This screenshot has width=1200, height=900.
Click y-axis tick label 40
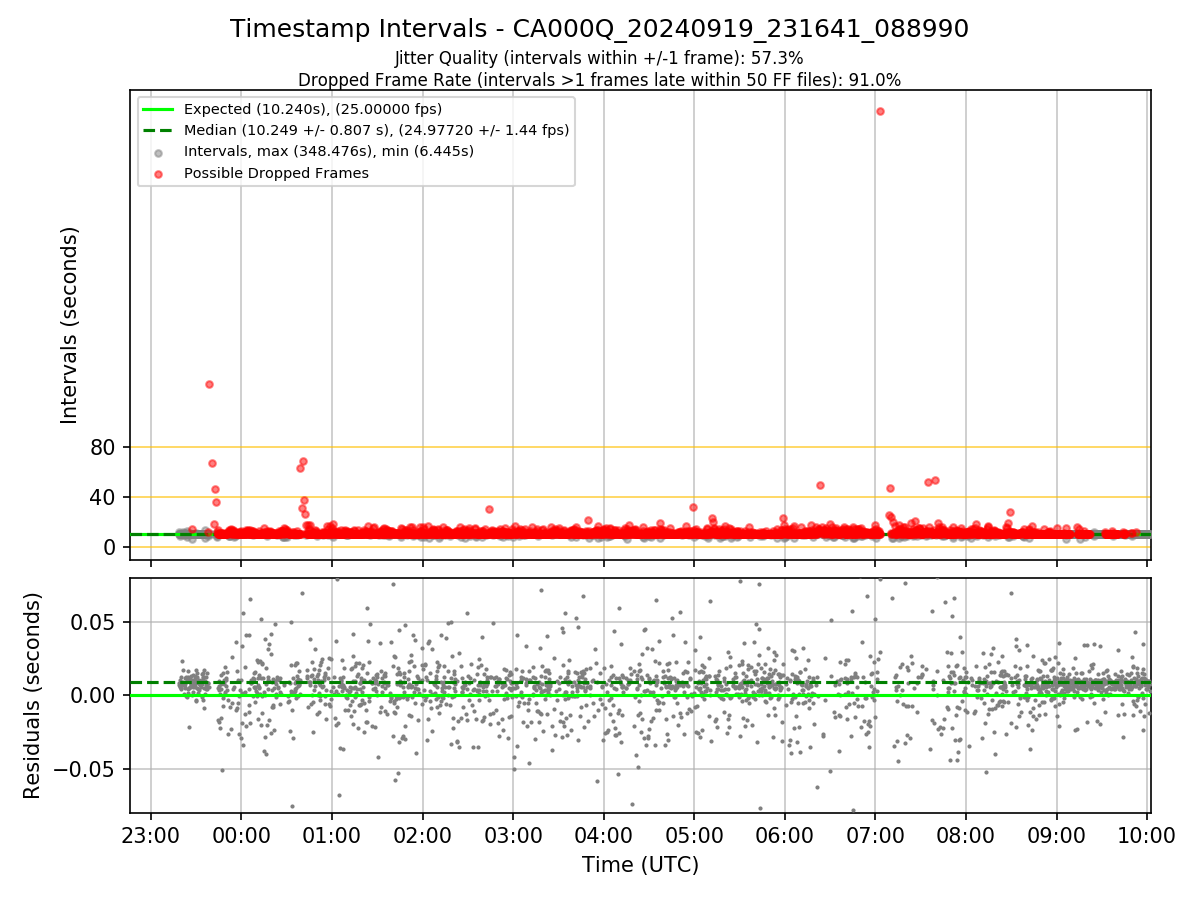(x=105, y=497)
